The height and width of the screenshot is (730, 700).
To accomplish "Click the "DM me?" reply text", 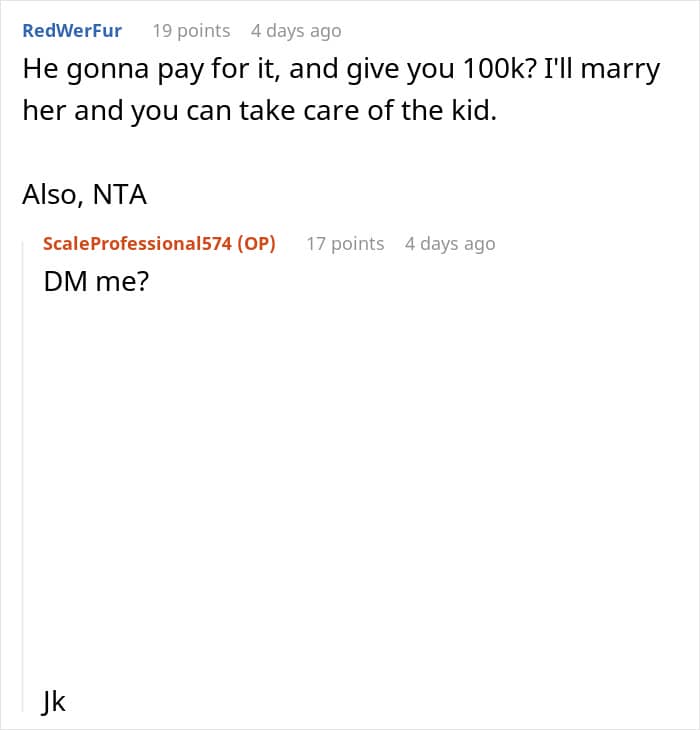I will (96, 283).
